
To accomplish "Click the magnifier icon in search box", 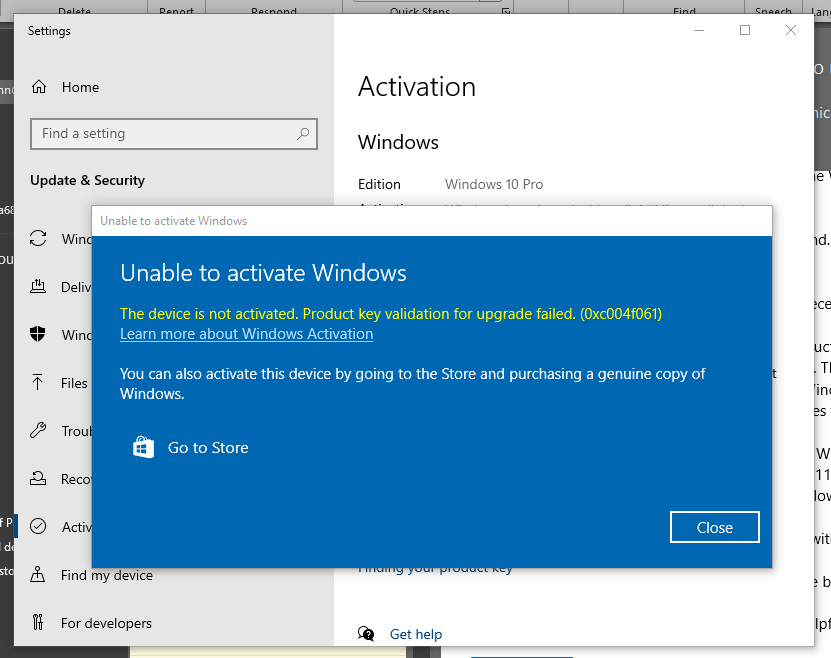I will pos(303,134).
